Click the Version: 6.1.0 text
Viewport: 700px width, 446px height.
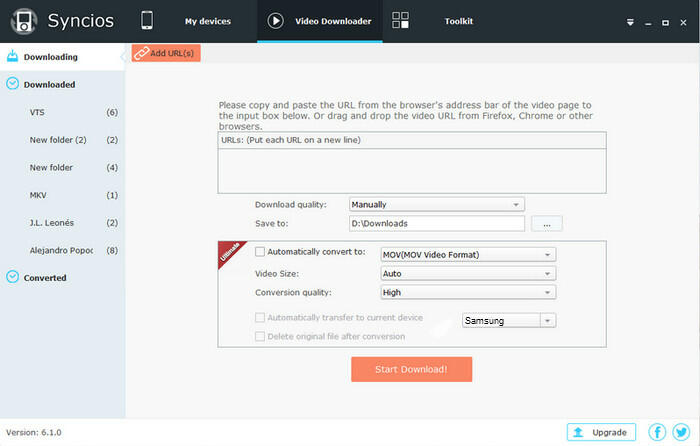click(x=33, y=432)
